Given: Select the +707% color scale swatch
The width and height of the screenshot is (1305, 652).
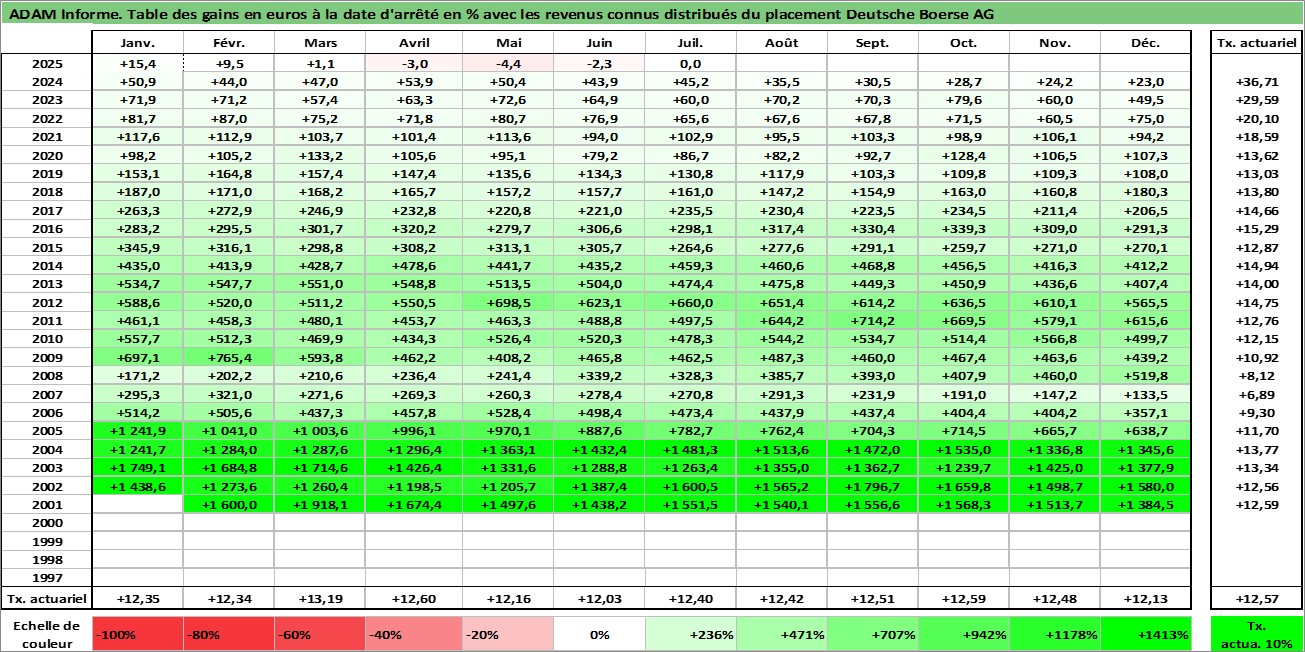Looking at the screenshot, I should pyautogui.click(x=873, y=634).
